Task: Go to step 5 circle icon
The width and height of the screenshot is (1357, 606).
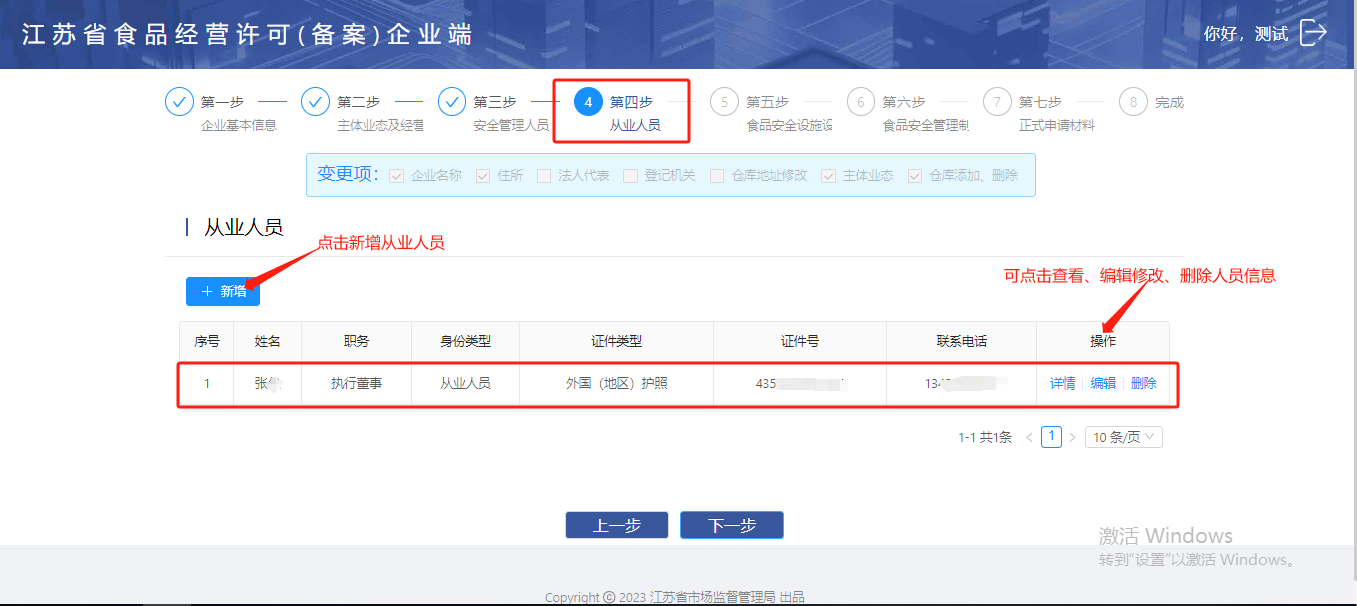Action: tap(724, 102)
